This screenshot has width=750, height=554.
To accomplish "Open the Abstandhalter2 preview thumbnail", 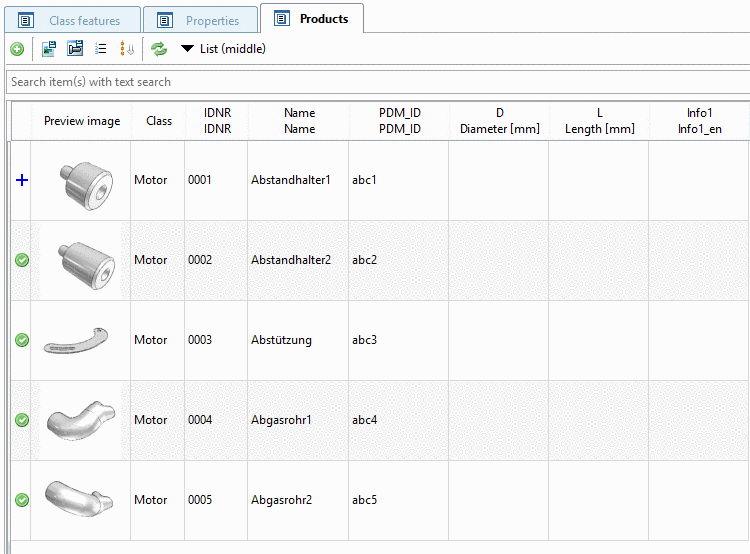I will tap(87, 265).
